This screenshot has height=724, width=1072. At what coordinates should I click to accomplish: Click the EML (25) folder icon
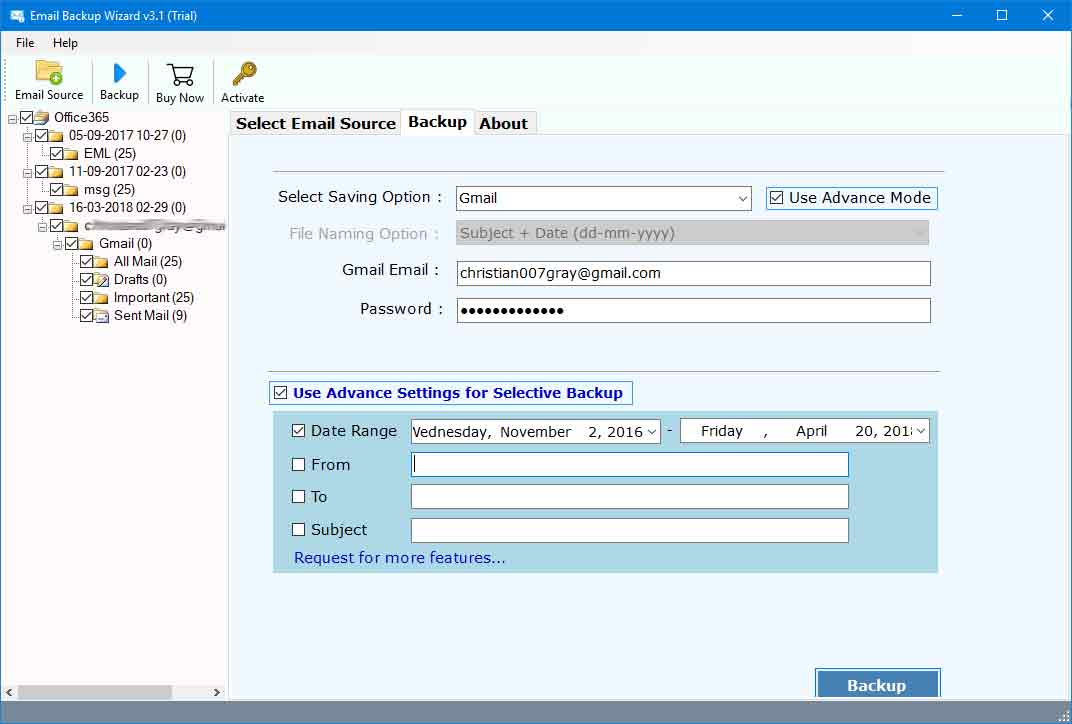coord(71,154)
